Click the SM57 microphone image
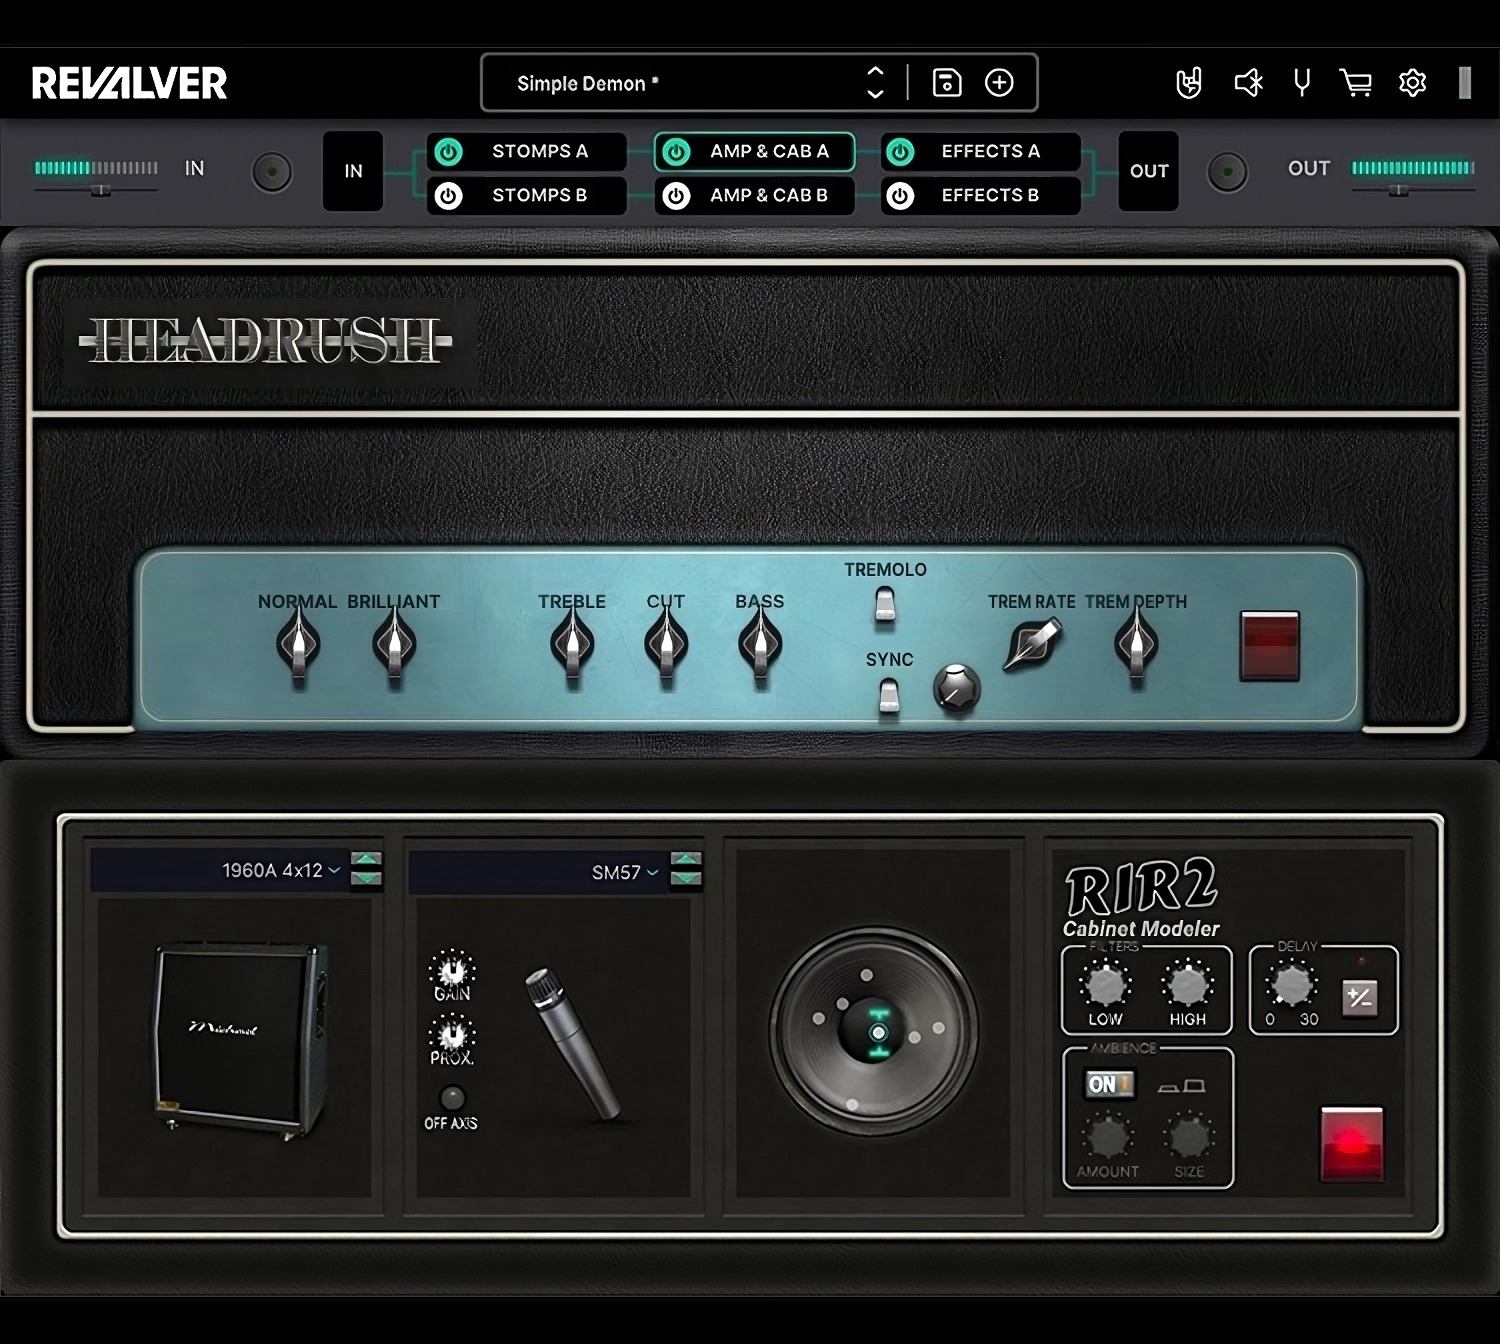Screen dimensions: 1500x1344 coord(574,1044)
